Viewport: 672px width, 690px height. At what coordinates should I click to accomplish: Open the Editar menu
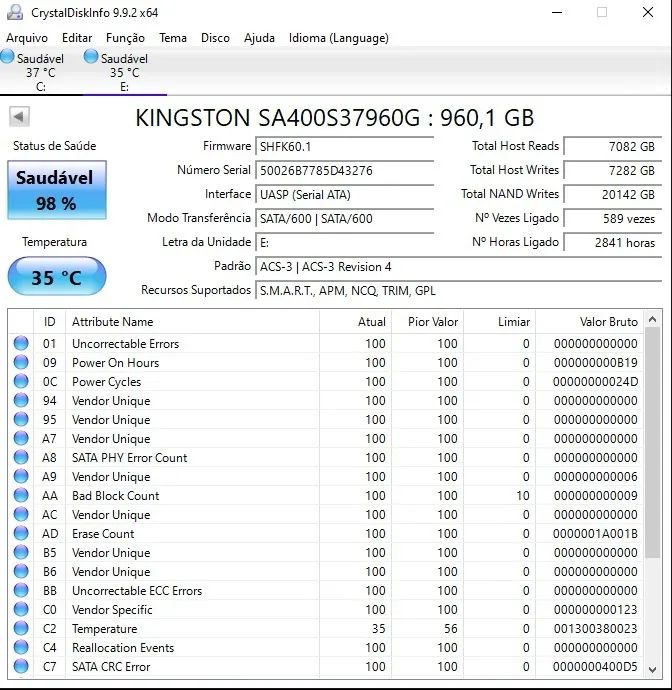click(x=77, y=38)
